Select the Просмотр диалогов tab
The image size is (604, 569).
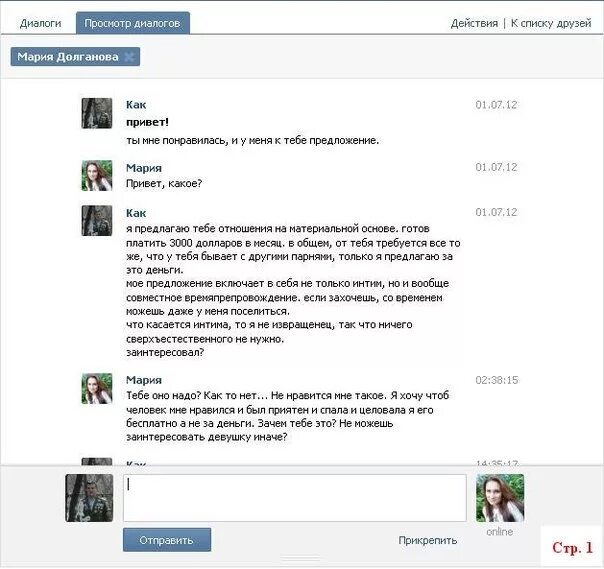click(133, 23)
